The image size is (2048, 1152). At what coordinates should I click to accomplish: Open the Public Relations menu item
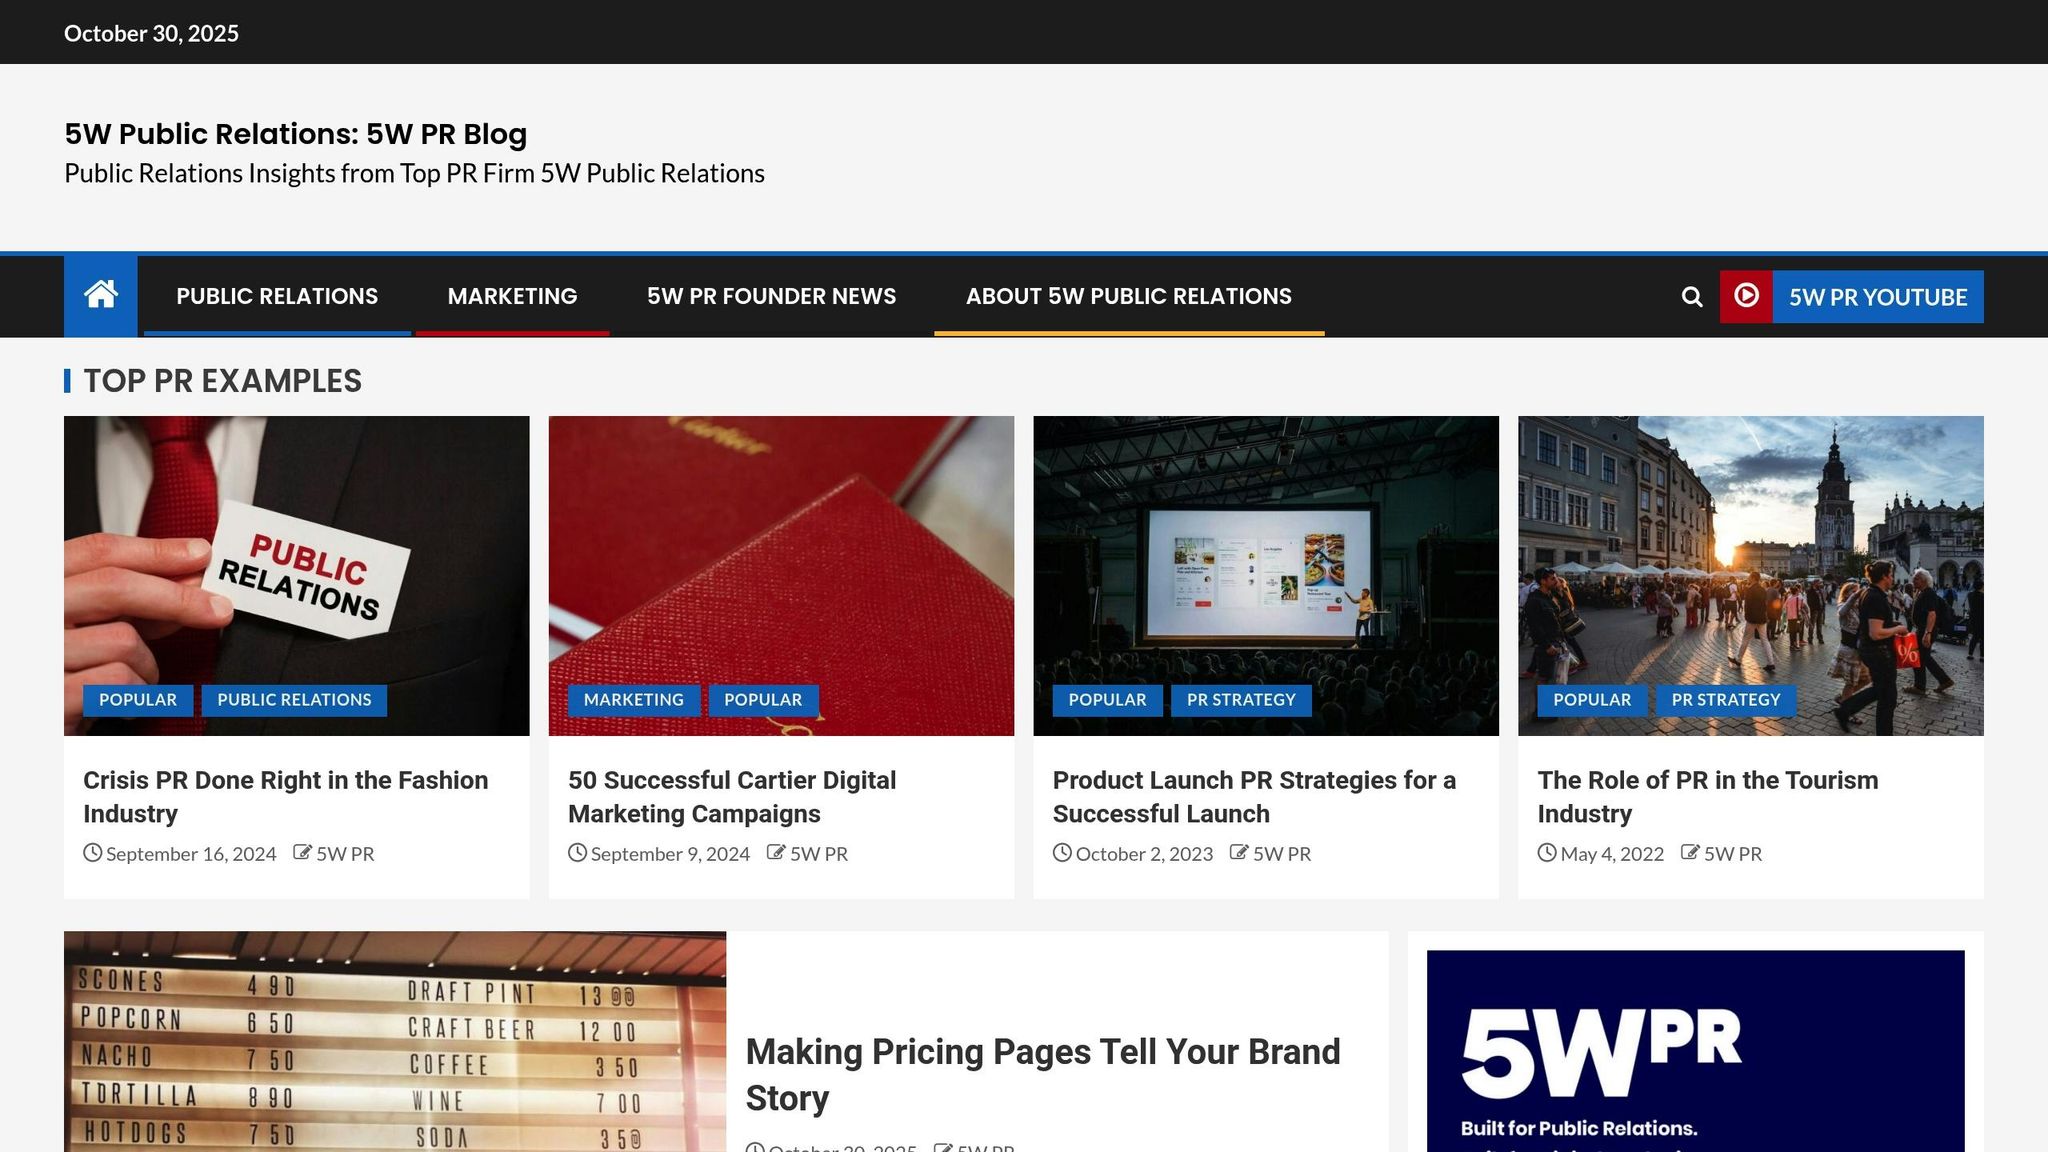277,296
